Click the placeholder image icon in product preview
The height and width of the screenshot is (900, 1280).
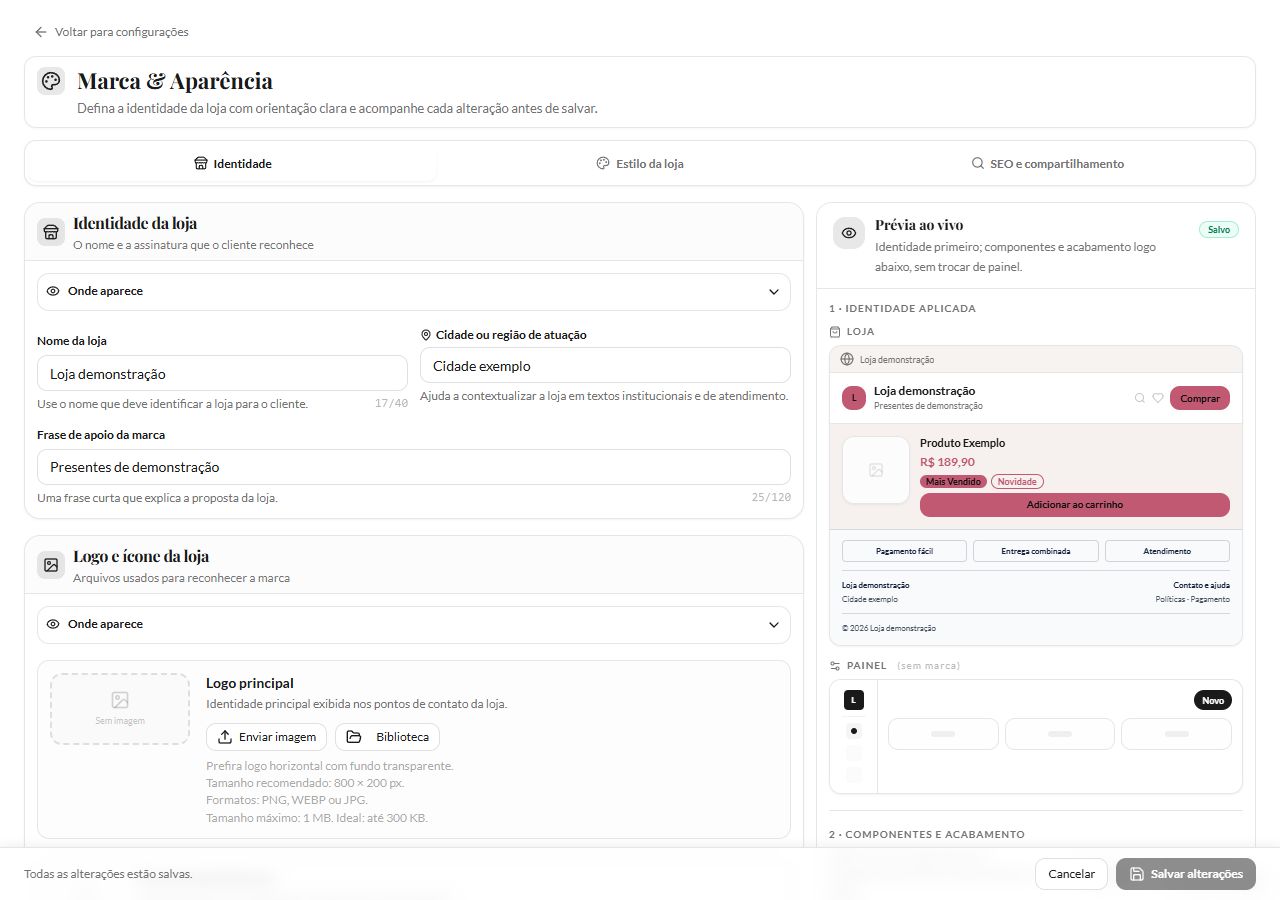[876, 470]
